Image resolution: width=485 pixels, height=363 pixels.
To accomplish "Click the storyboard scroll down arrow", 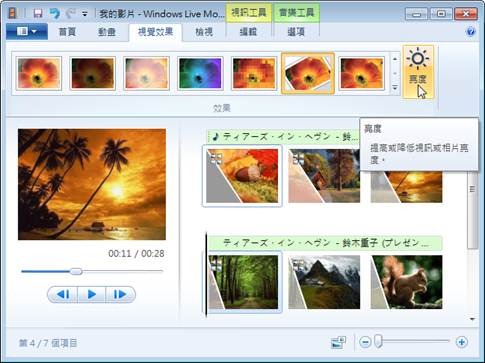I will [x=472, y=319].
